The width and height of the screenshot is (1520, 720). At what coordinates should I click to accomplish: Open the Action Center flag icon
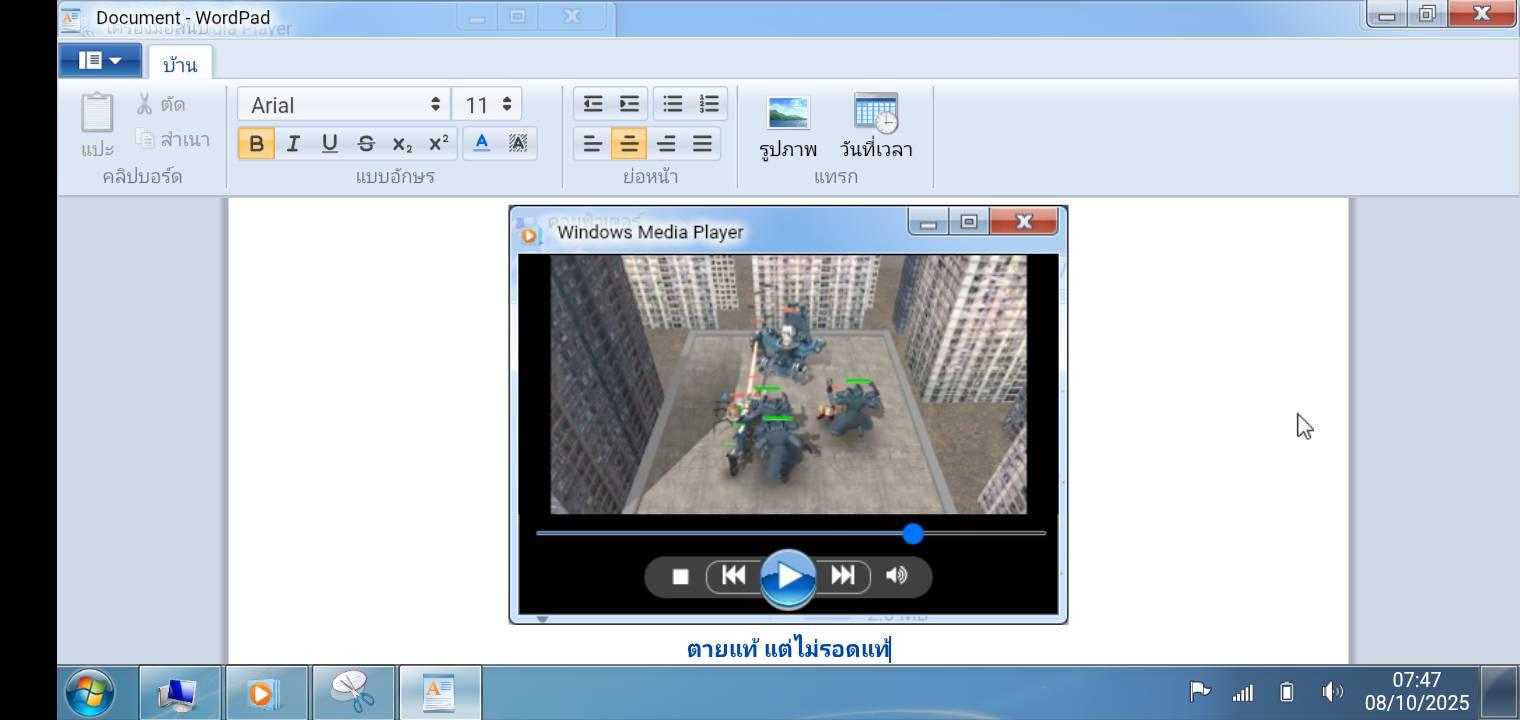1199,691
